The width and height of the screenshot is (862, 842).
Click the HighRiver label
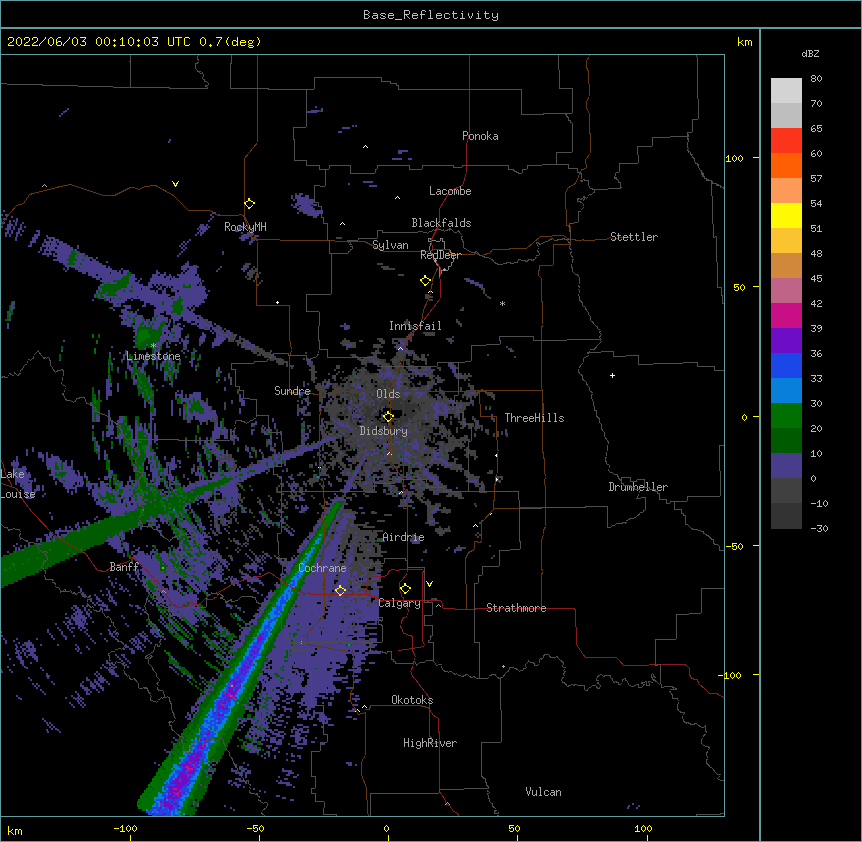(x=430, y=743)
